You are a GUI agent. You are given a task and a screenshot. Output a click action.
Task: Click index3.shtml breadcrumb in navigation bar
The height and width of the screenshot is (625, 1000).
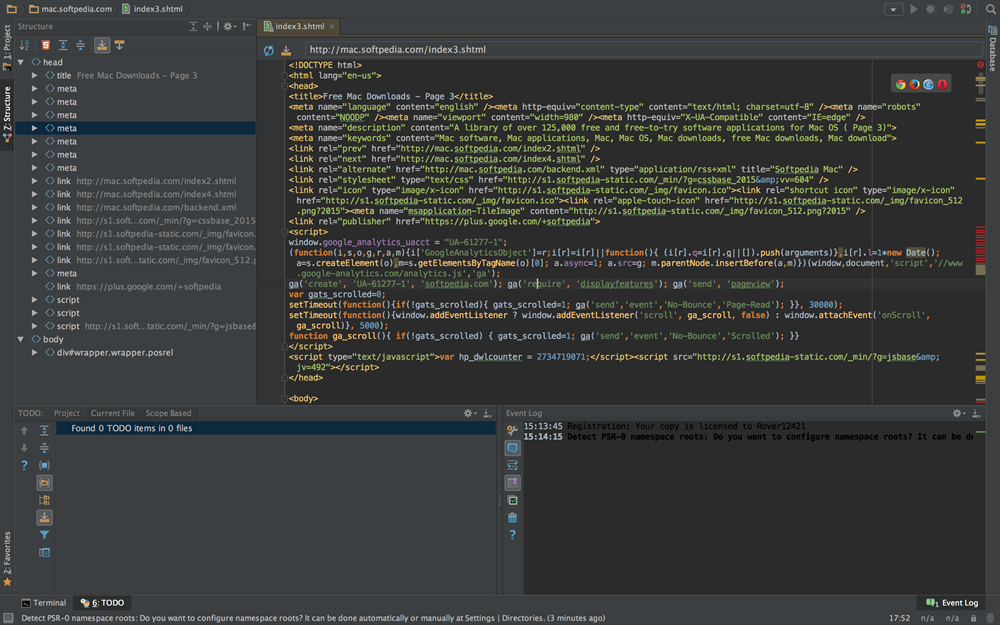tap(152, 9)
